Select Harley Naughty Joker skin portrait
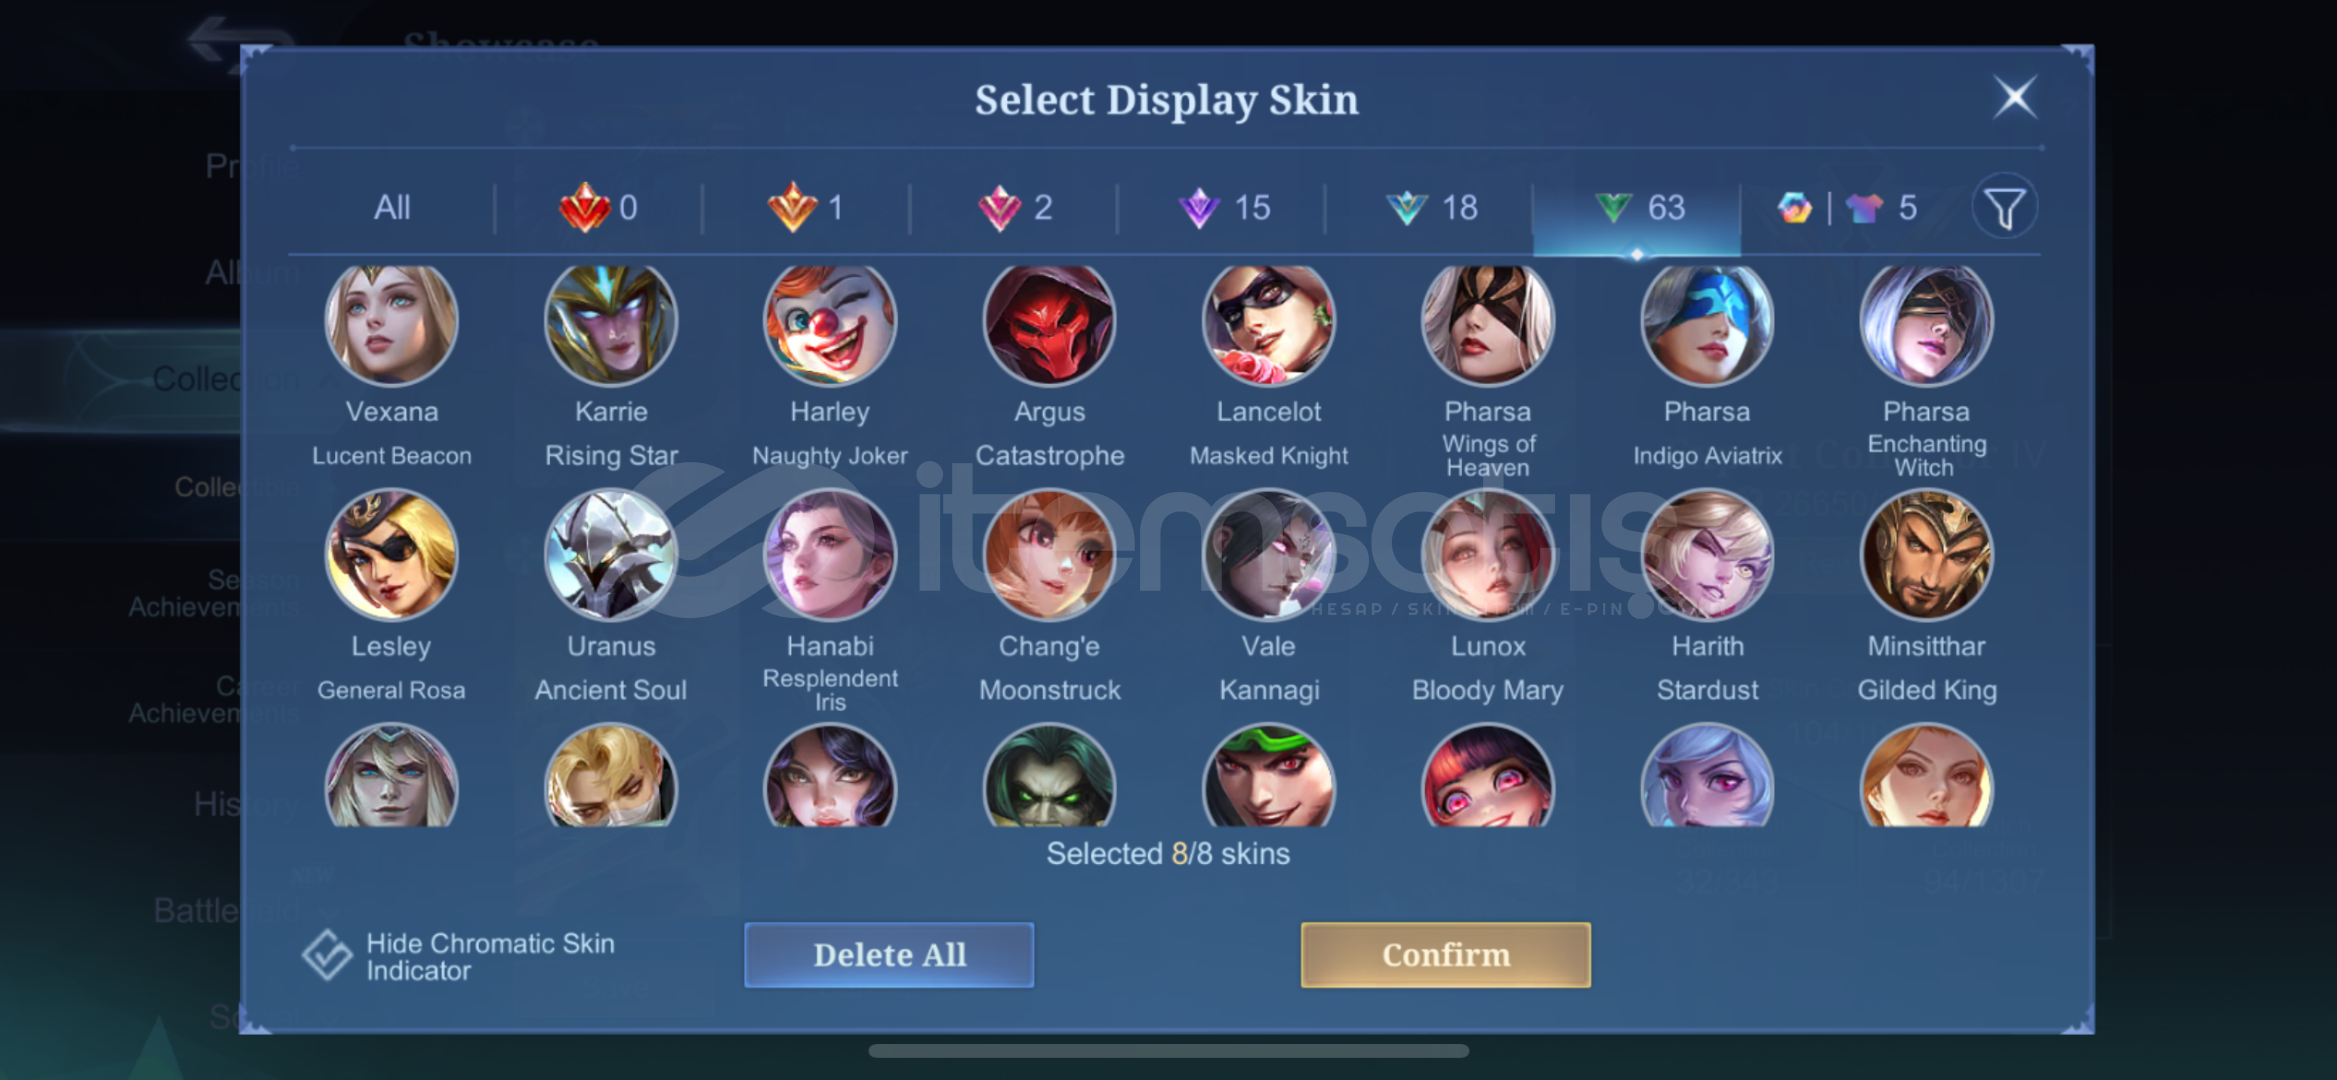Viewport: 2337px width, 1080px height. [x=830, y=322]
